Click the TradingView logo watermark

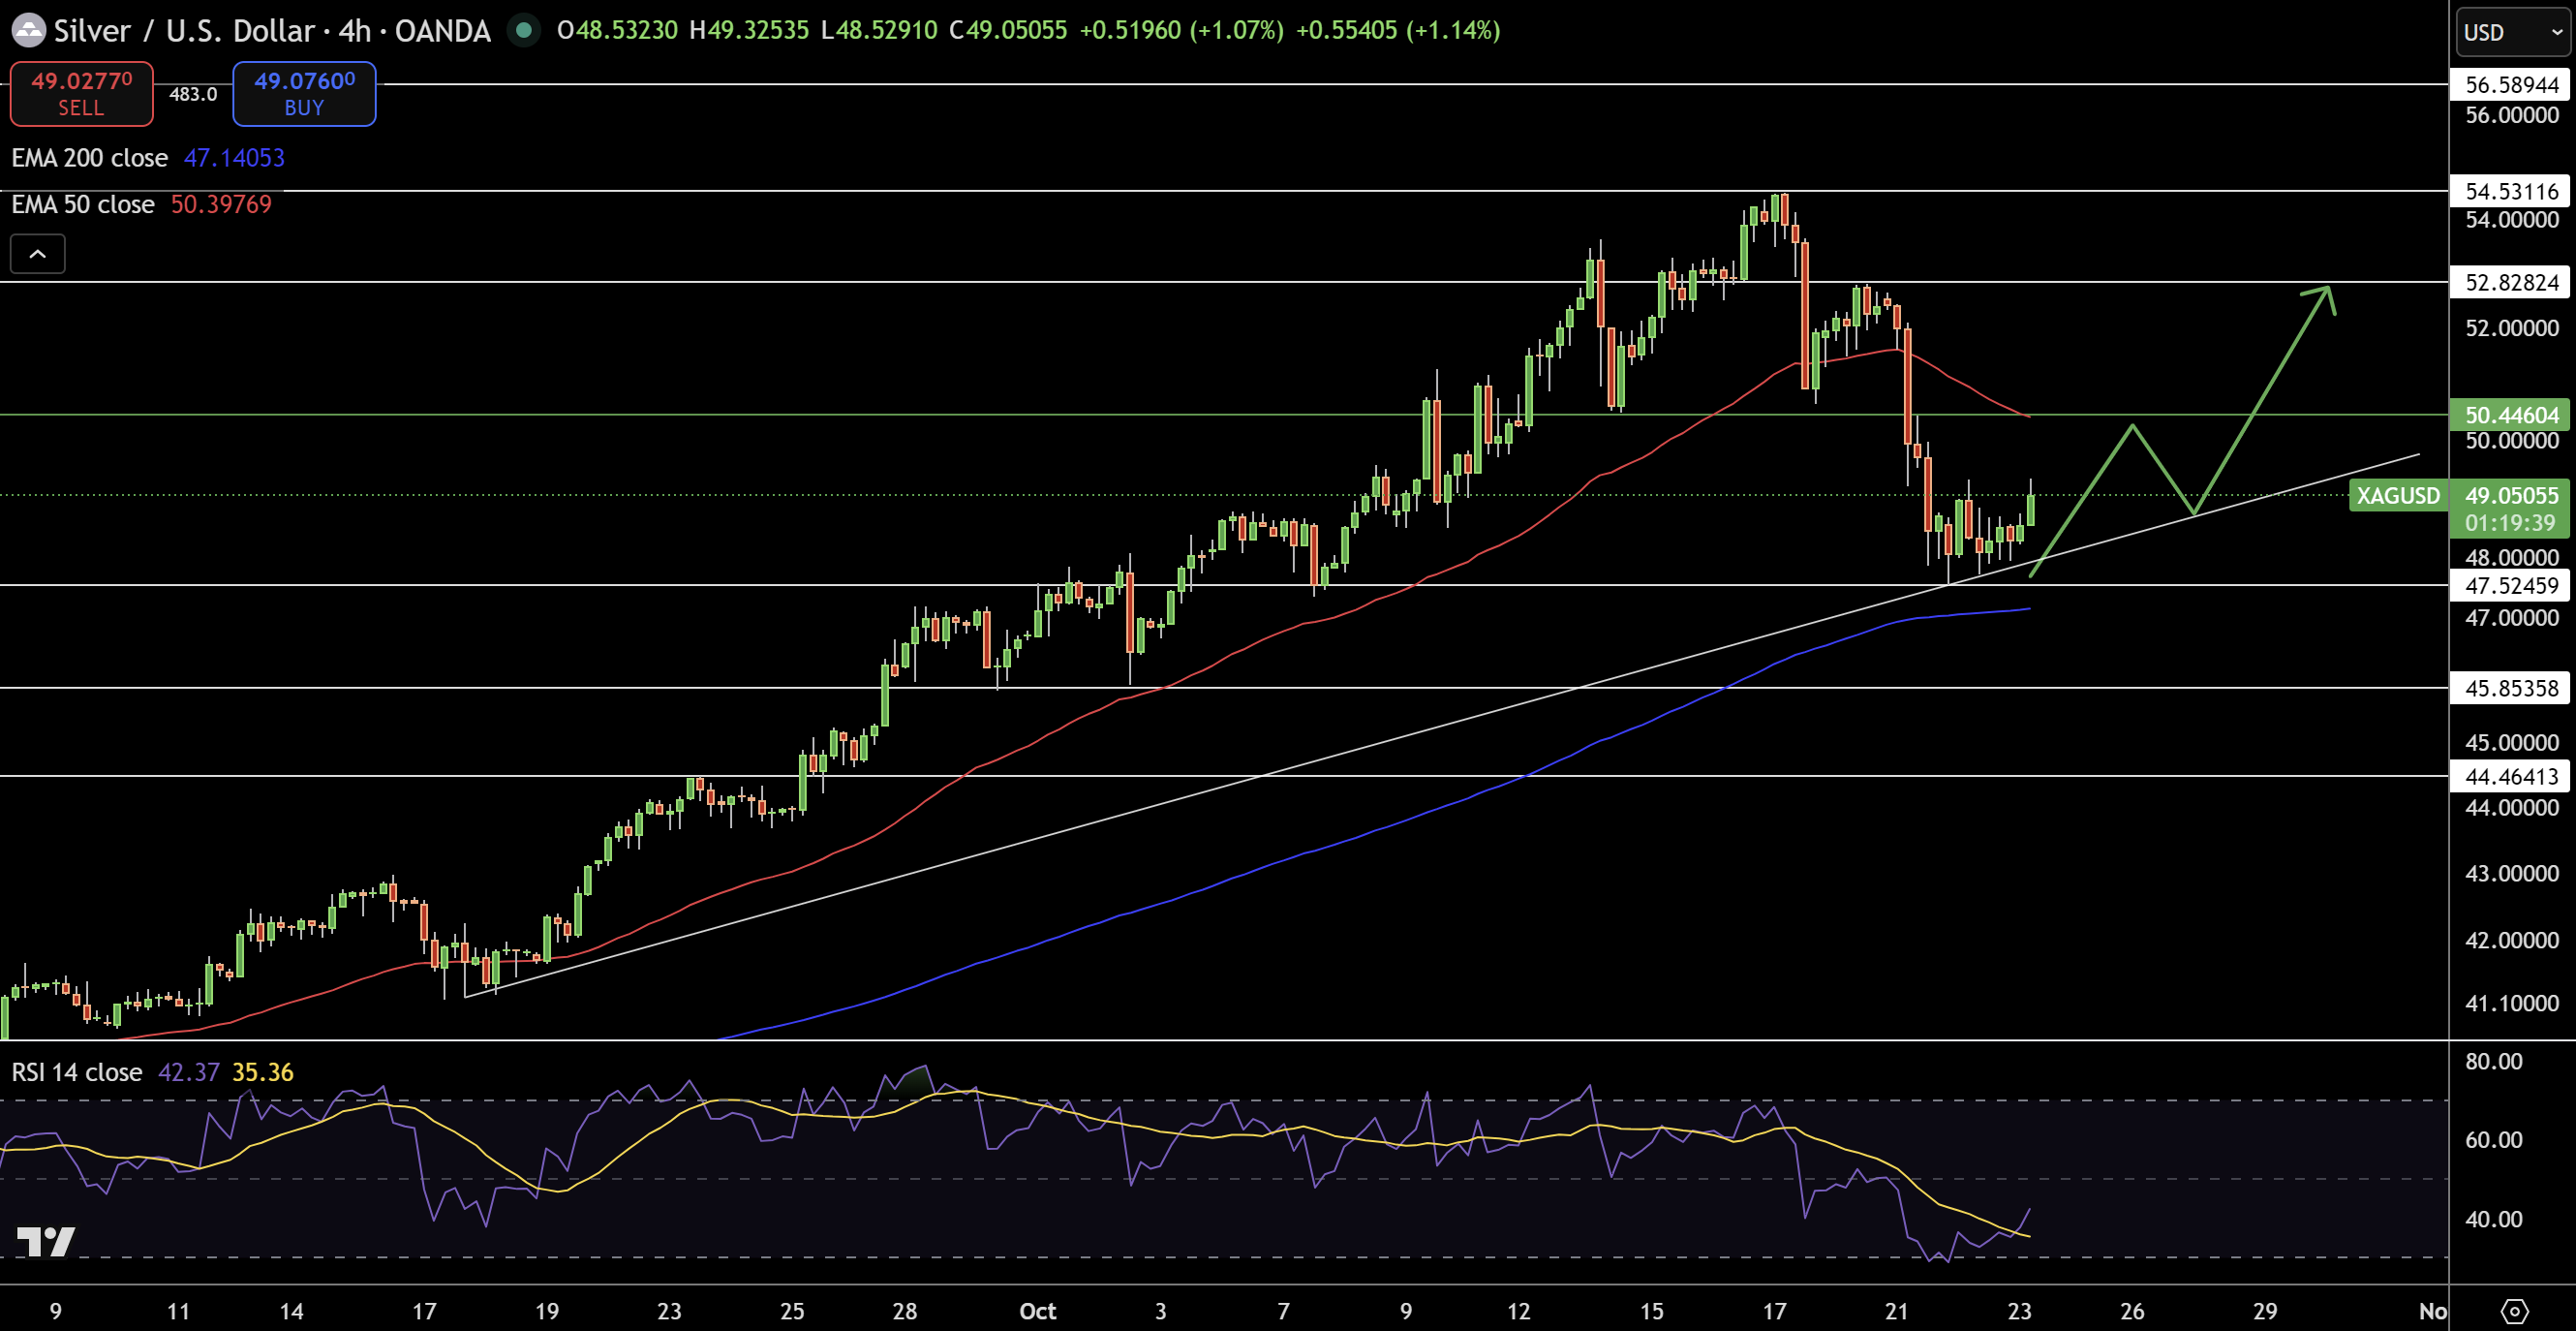46,1241
